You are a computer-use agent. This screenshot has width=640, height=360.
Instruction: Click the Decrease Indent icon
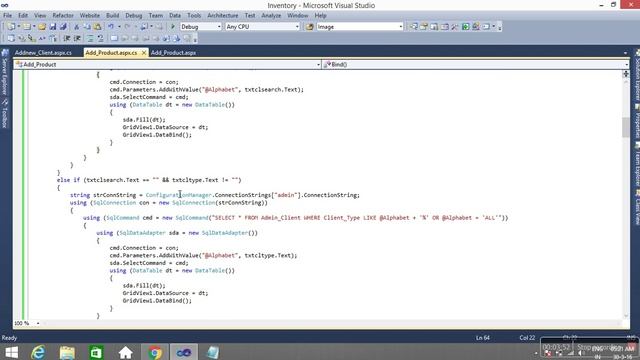(67, 39)
